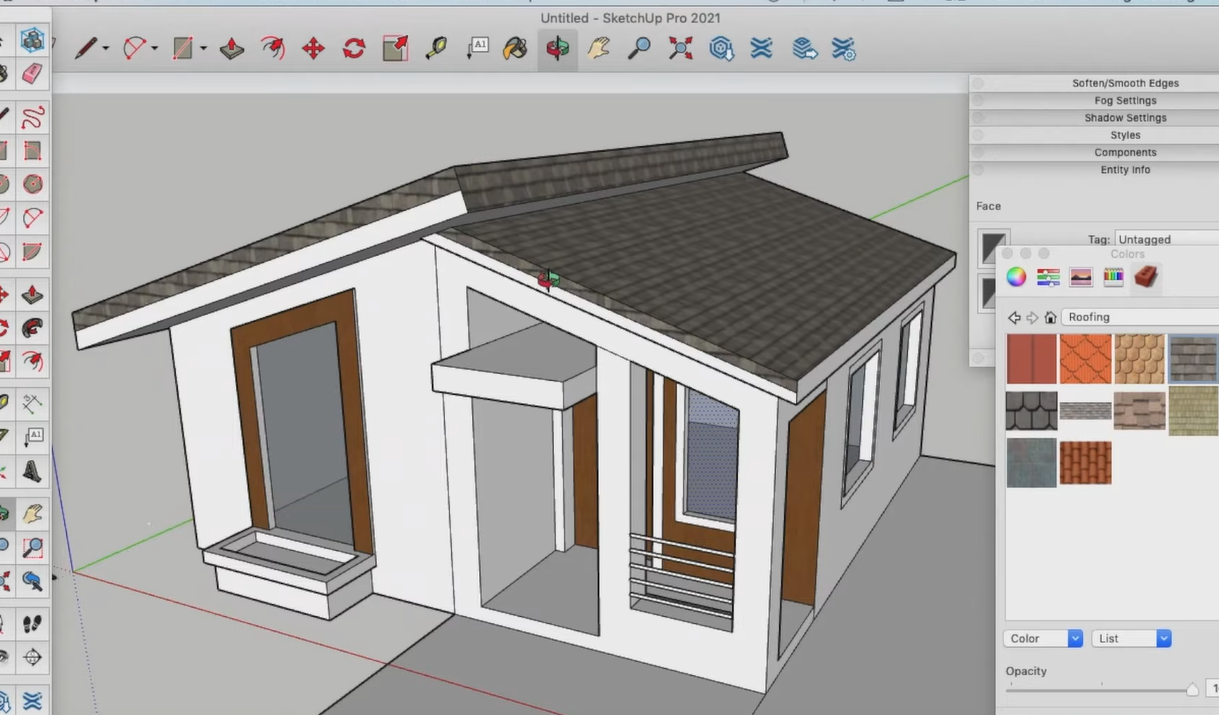The image size is (1219, 715).
Task: Open the 3D Warehouse icon
Action: pyautogui.click(x=721, y=48)
